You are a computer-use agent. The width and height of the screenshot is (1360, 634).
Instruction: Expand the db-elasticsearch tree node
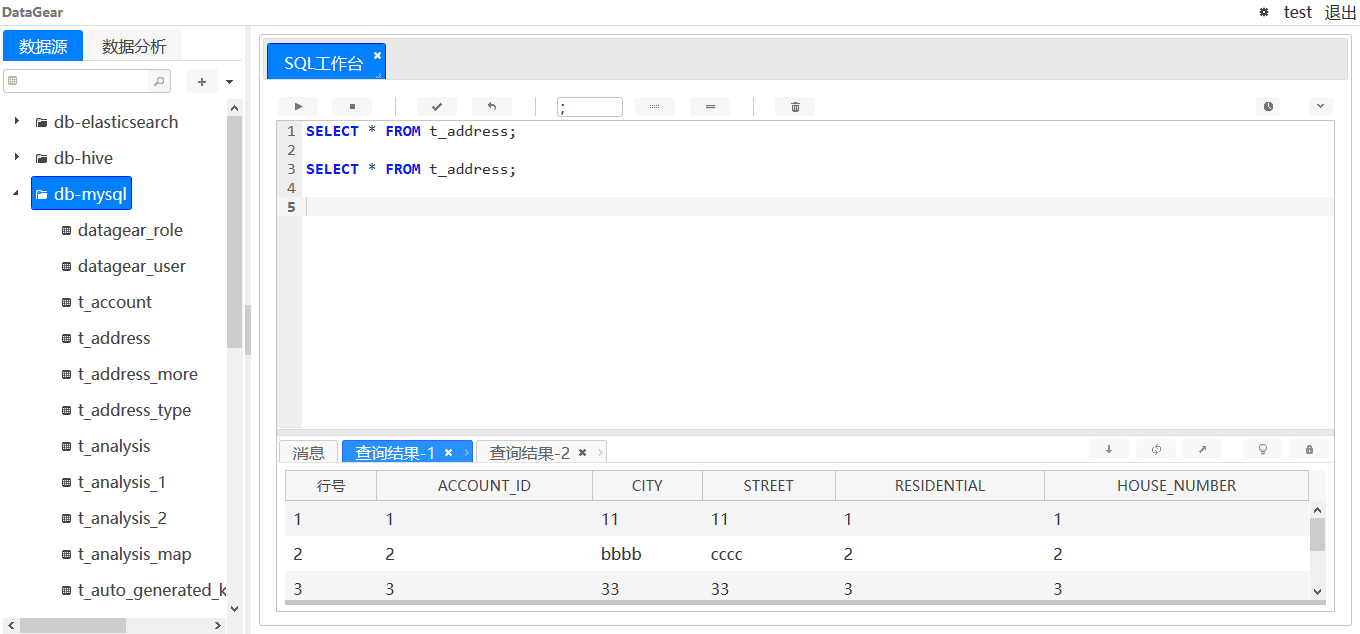click(16, 121)
